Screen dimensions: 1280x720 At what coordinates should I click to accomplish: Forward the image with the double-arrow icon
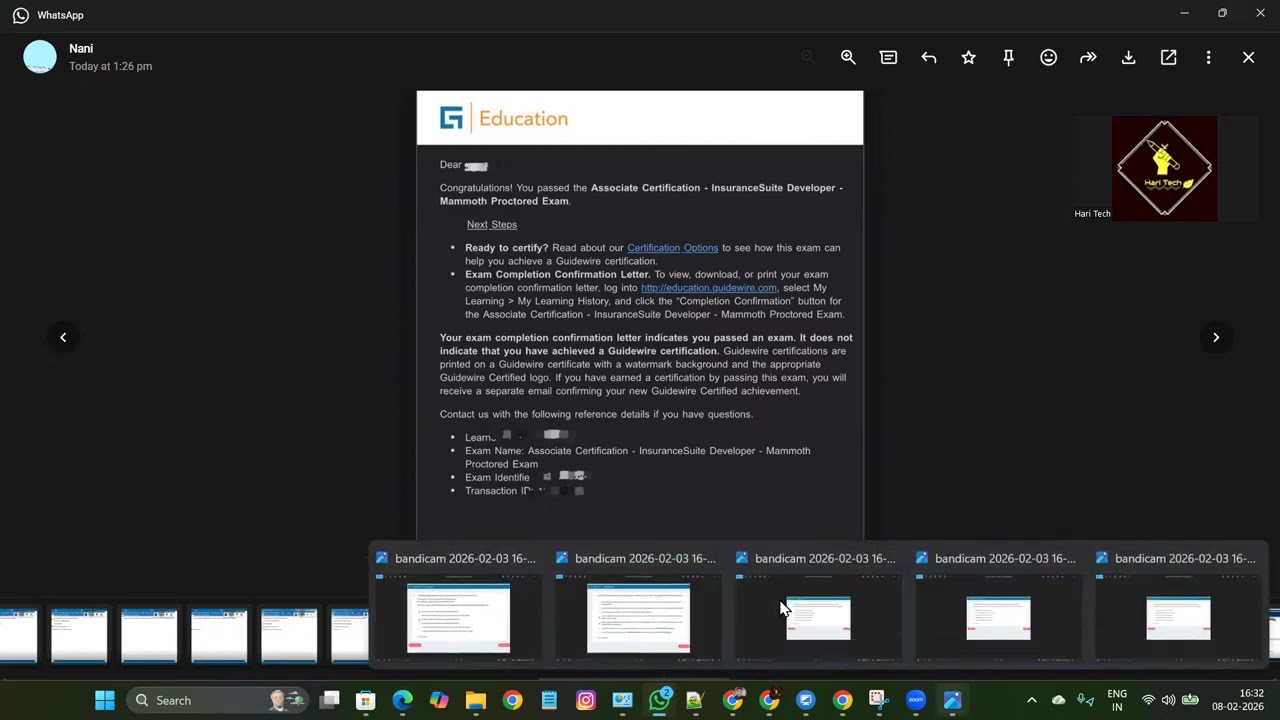click(1088, 58)
